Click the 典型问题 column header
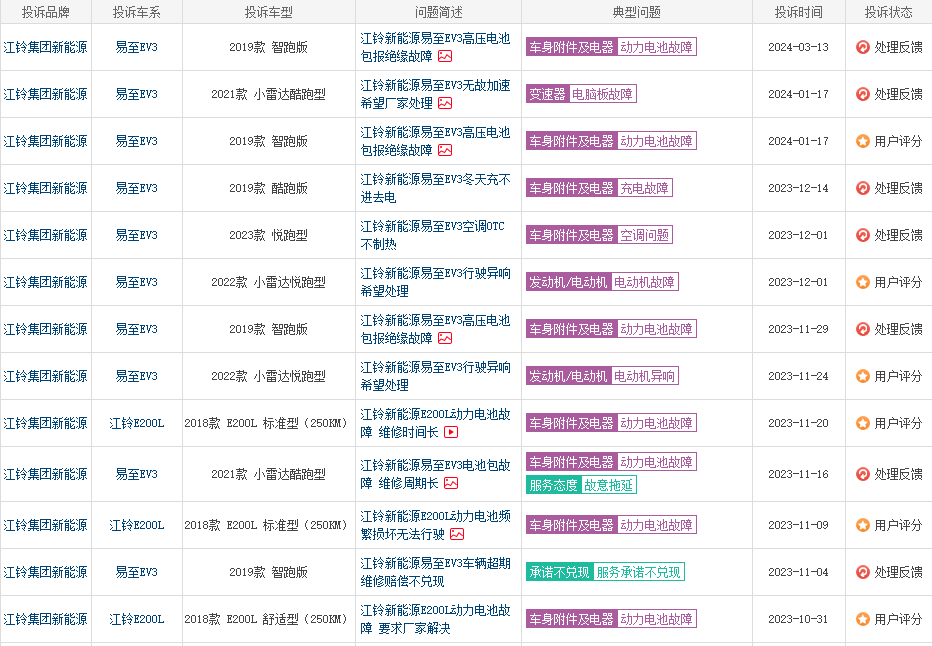Screen dimensions: 932x646 click(637, 12)
